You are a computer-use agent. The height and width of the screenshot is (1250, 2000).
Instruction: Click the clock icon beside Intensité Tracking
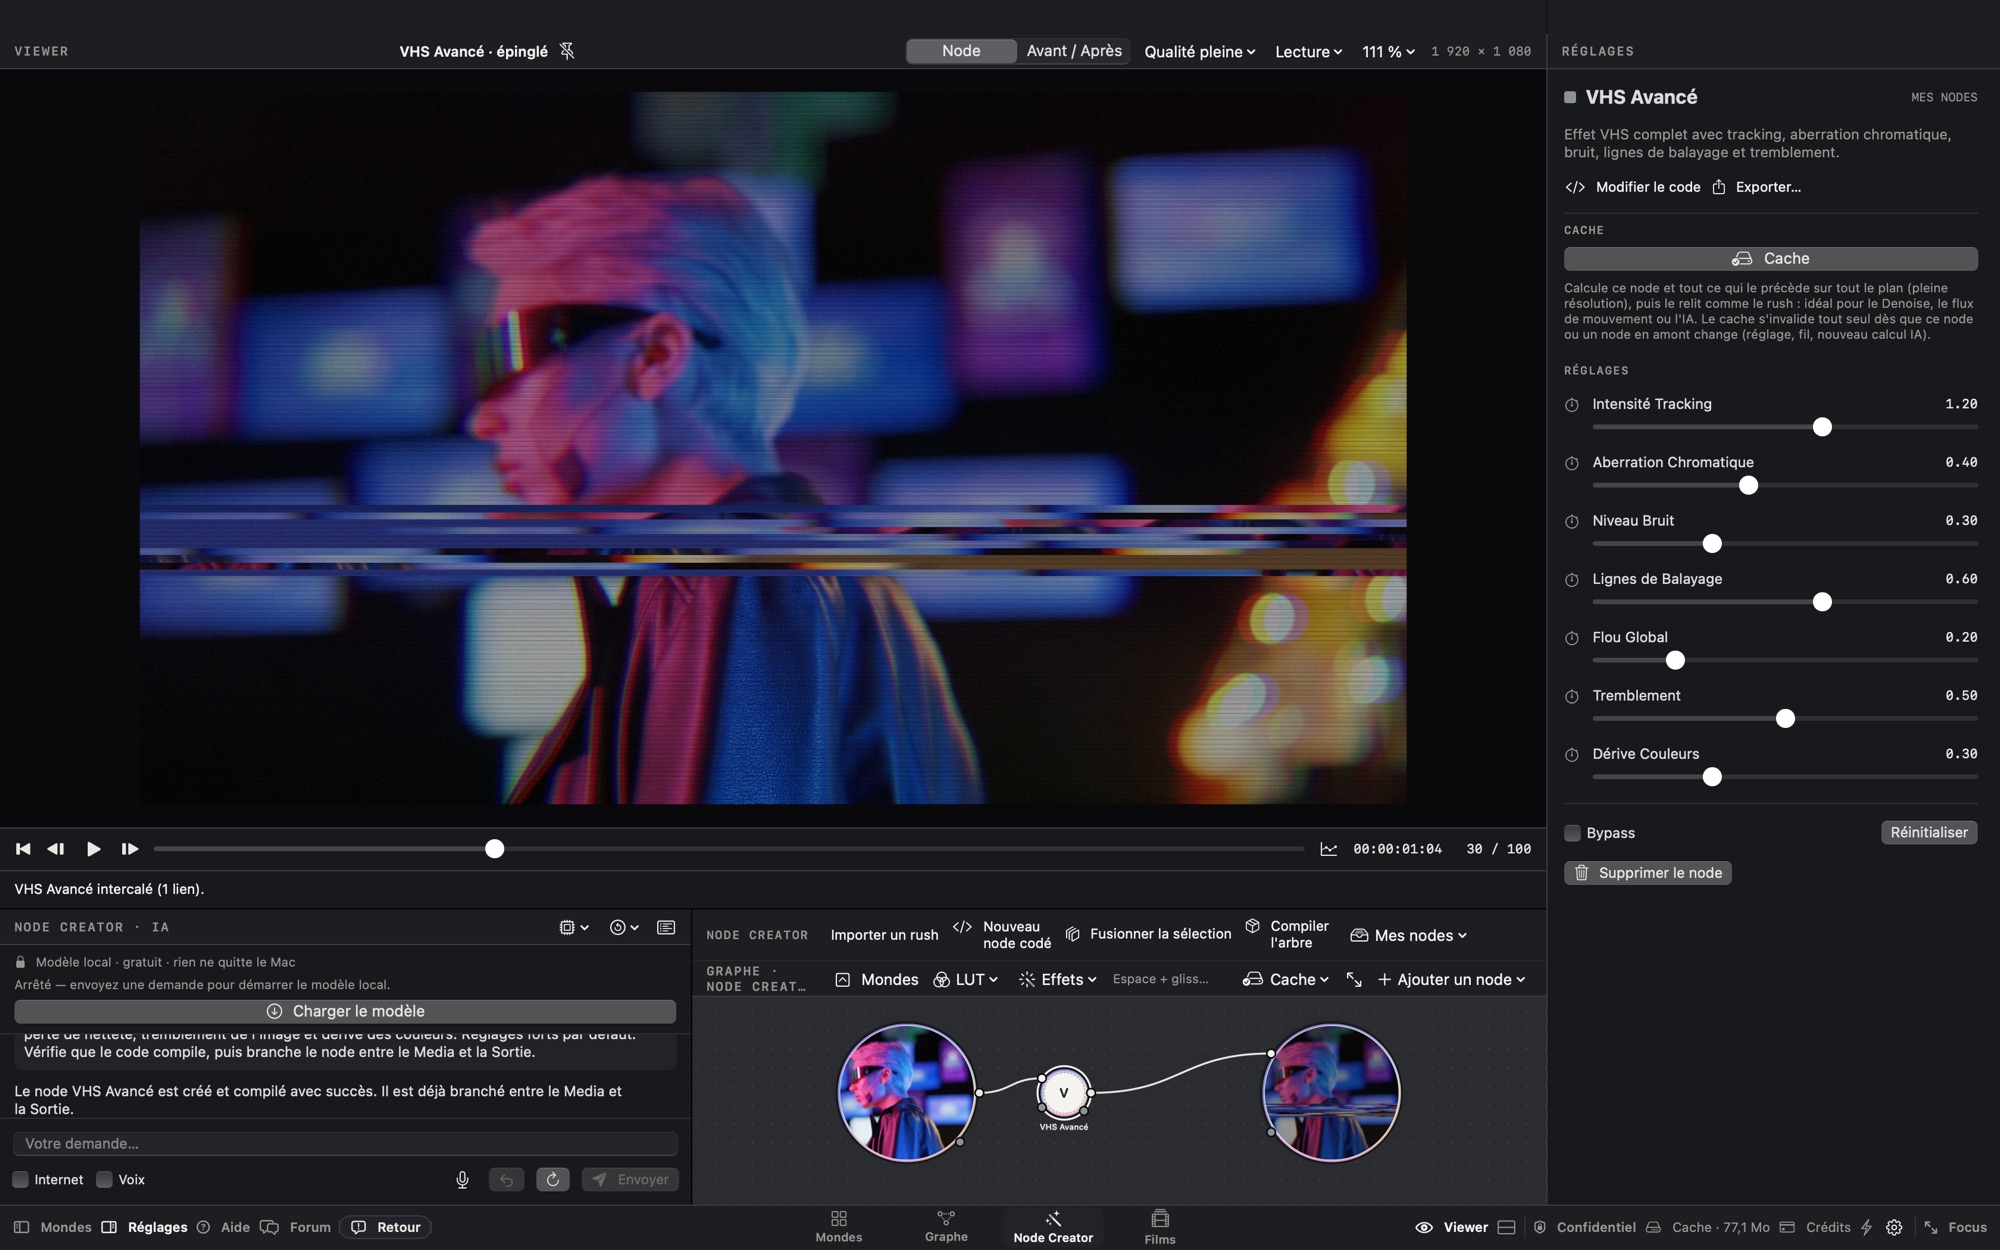click(x=1572, y=405)
